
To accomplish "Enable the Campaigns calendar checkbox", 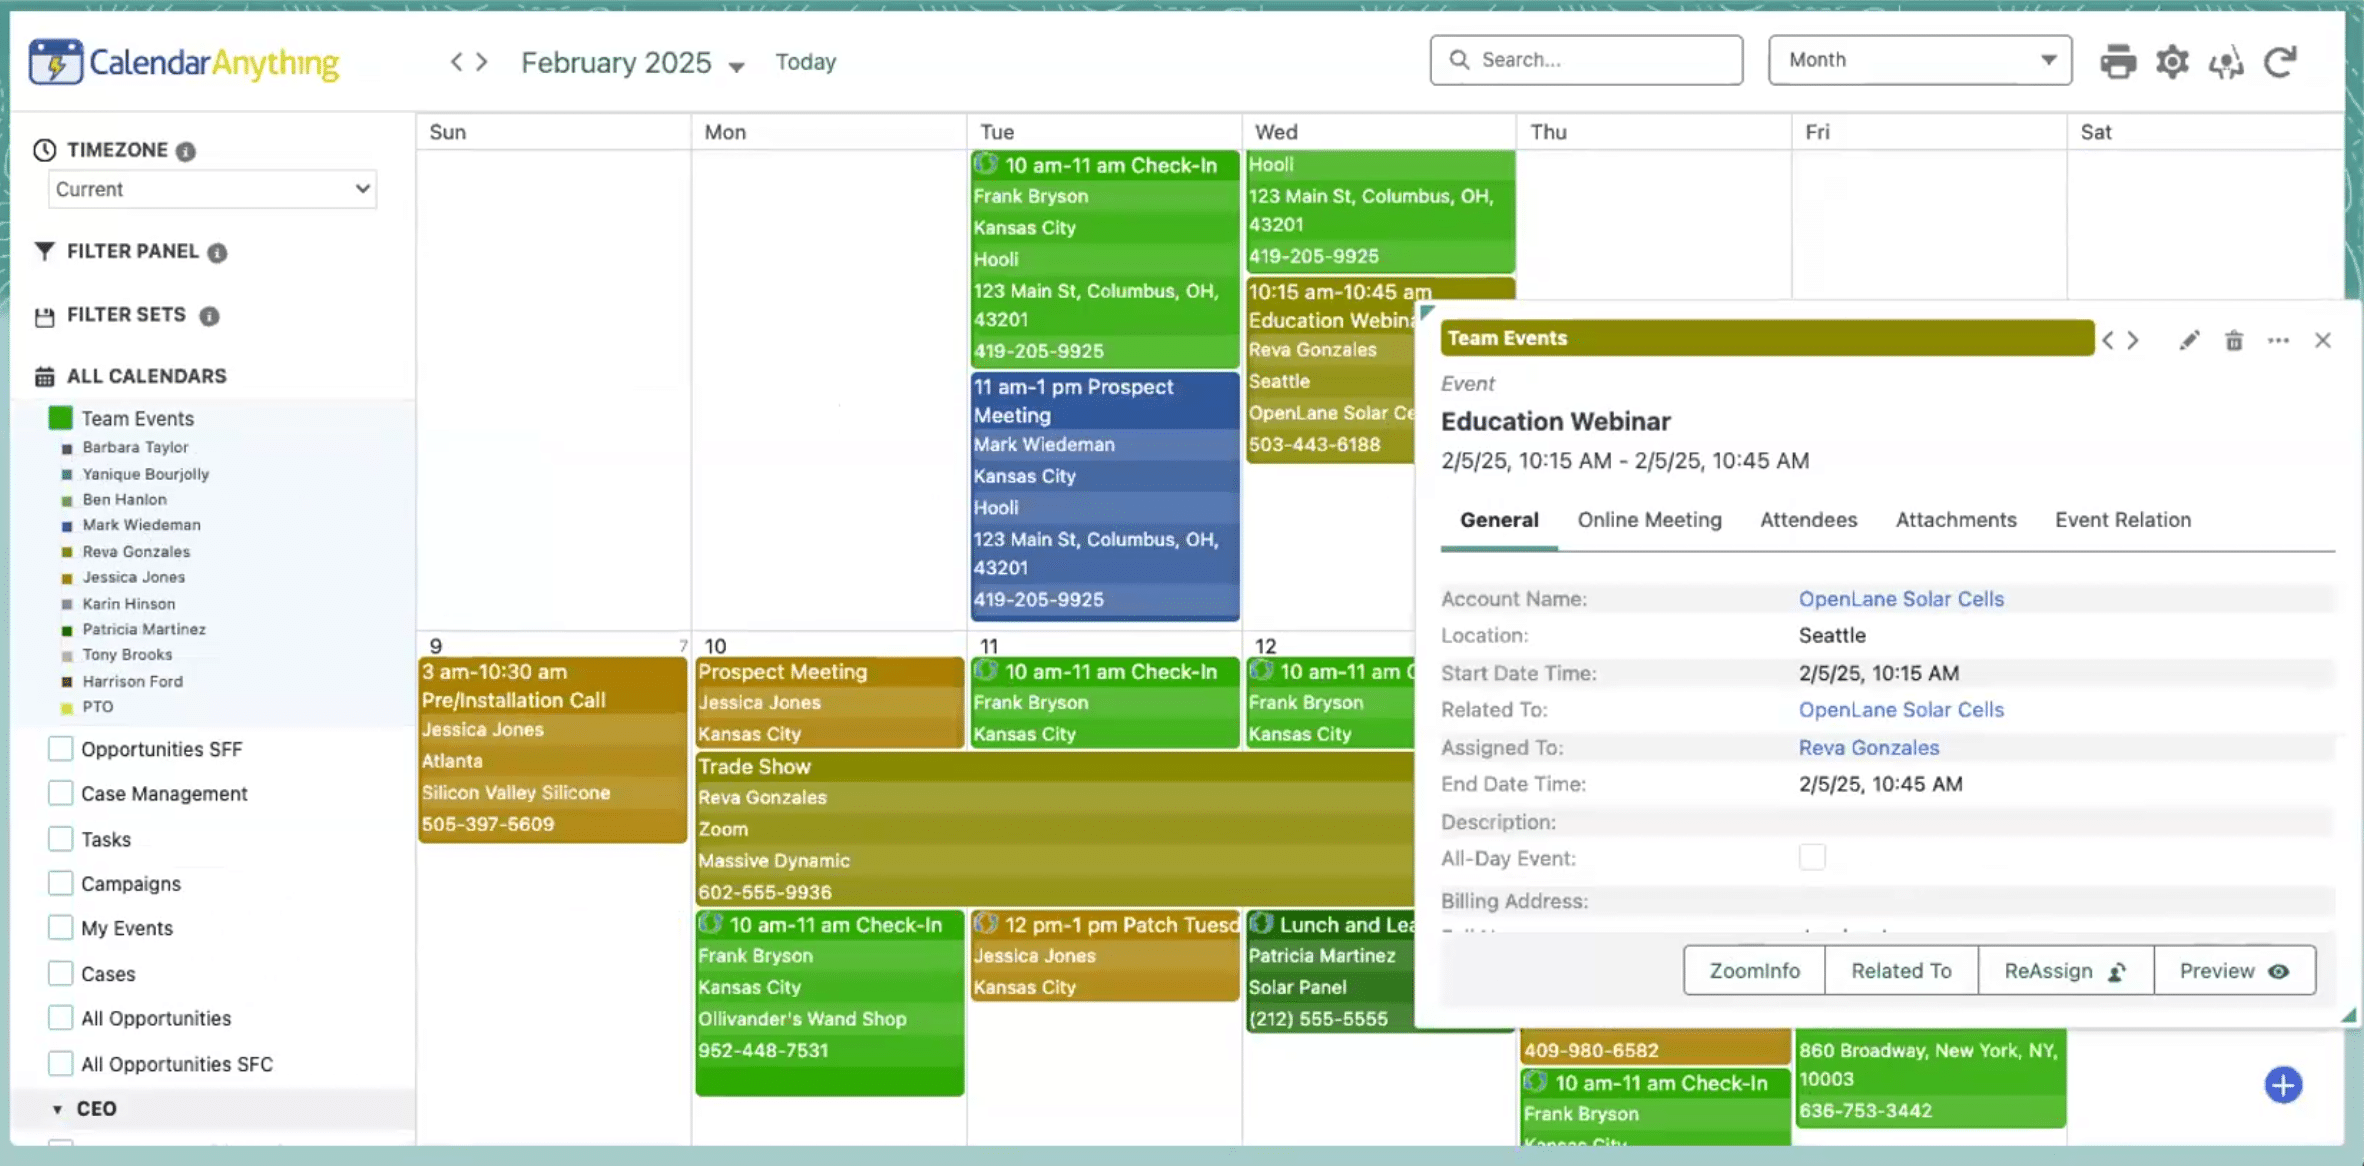I will (60, 883).
